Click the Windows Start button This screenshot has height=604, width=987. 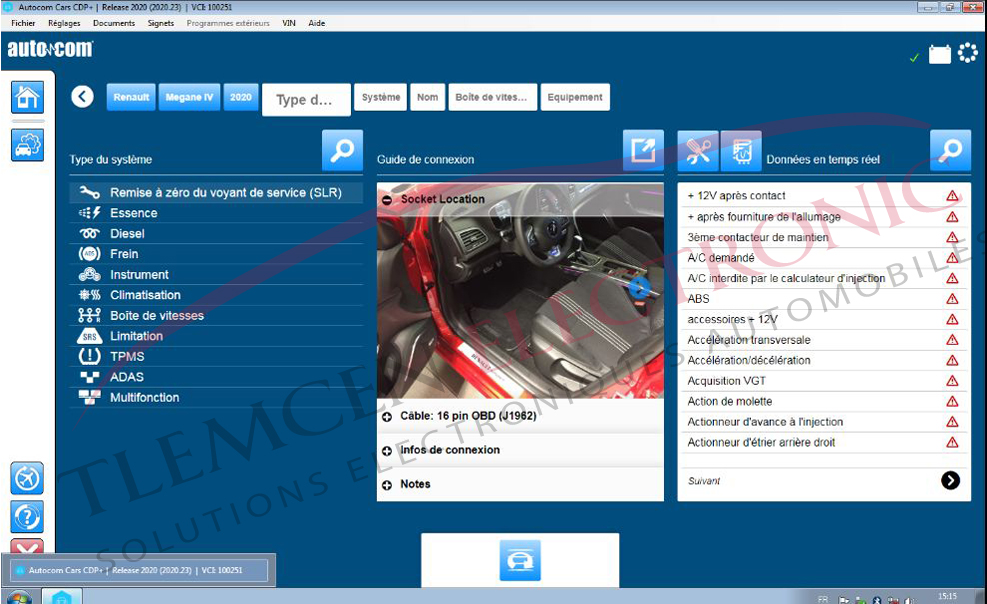coord(19,596)
